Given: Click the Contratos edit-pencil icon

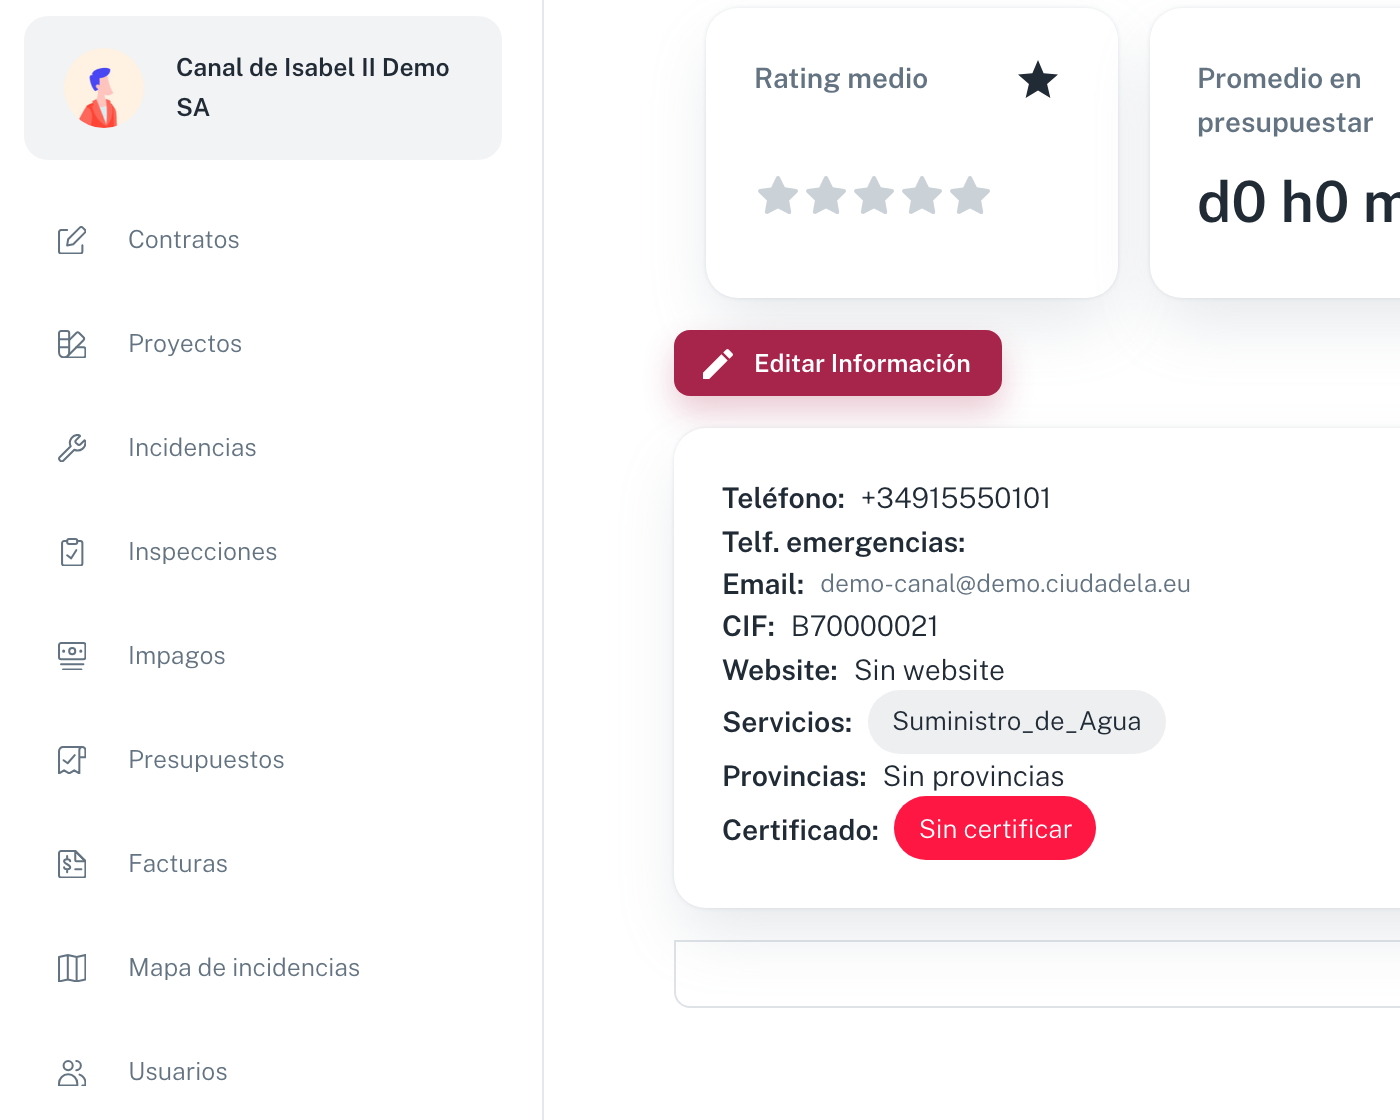Looking at the screenshot, I should point(72,240).
